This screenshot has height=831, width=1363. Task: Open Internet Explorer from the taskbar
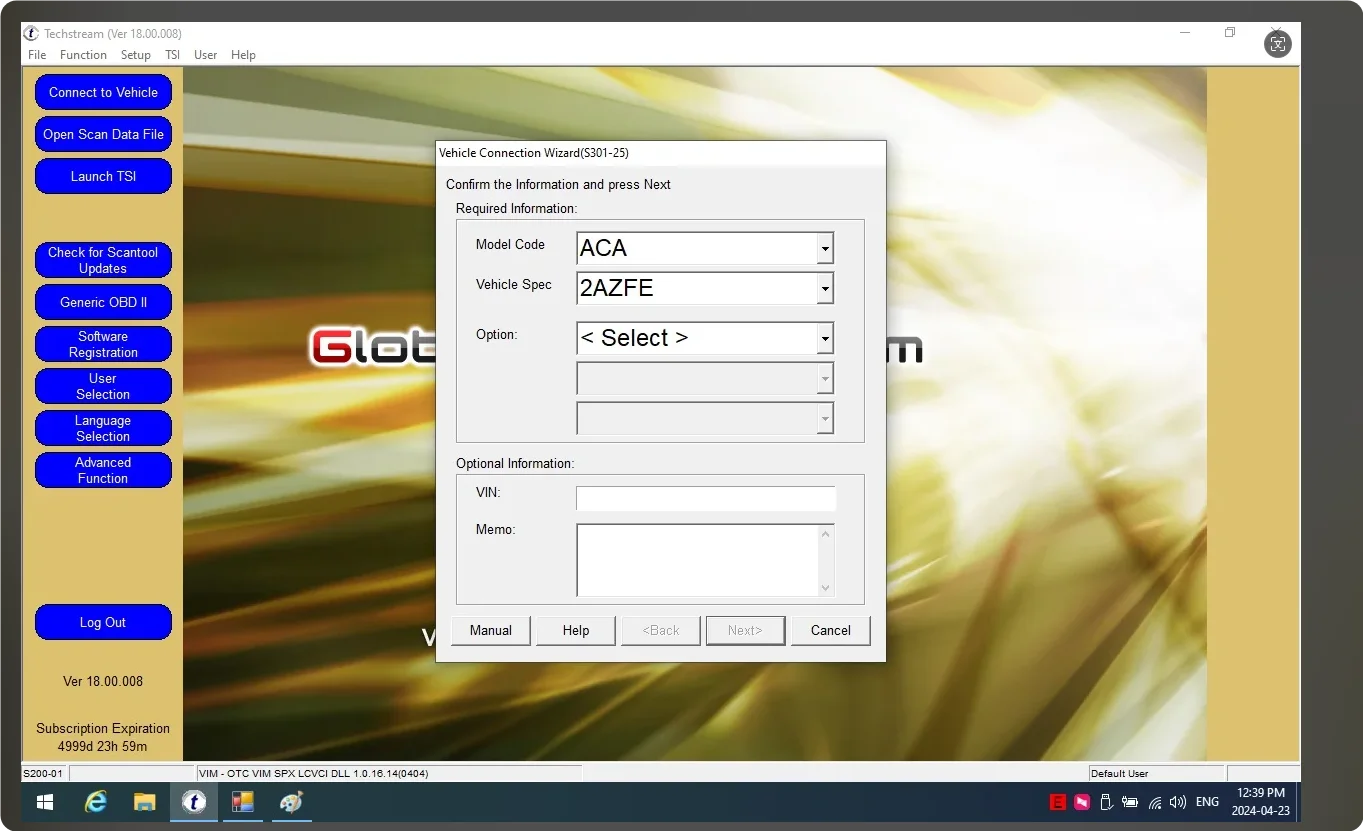pos(96,802)
